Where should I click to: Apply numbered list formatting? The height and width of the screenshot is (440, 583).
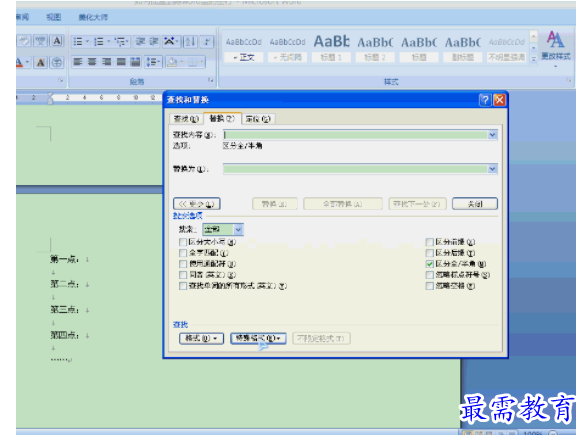pos(99,41)
